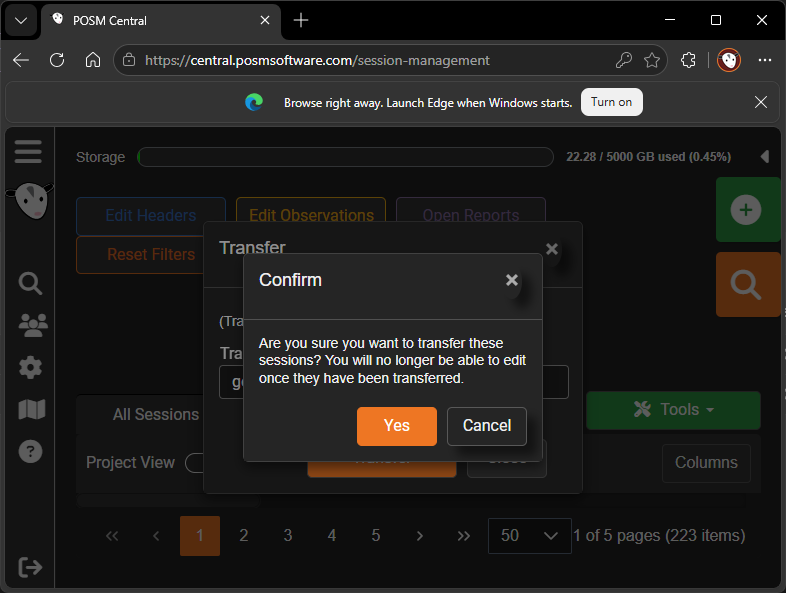The image size is (786, 593).
Task: Open search from the sidebar magnifier icon
Action: [x=30, y=284]
